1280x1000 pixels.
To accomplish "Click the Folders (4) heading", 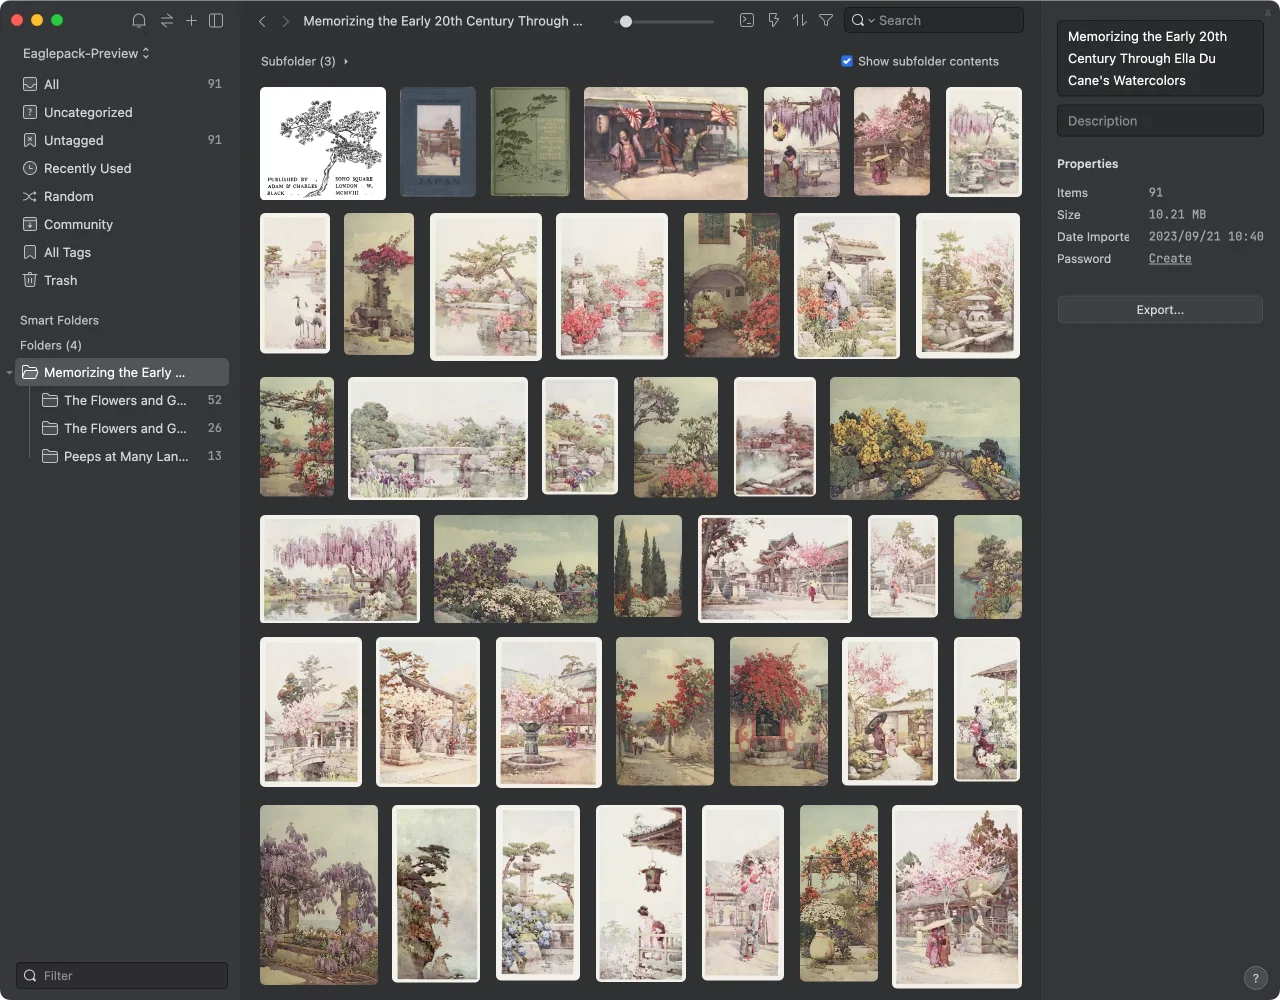I will pos(51,345).
